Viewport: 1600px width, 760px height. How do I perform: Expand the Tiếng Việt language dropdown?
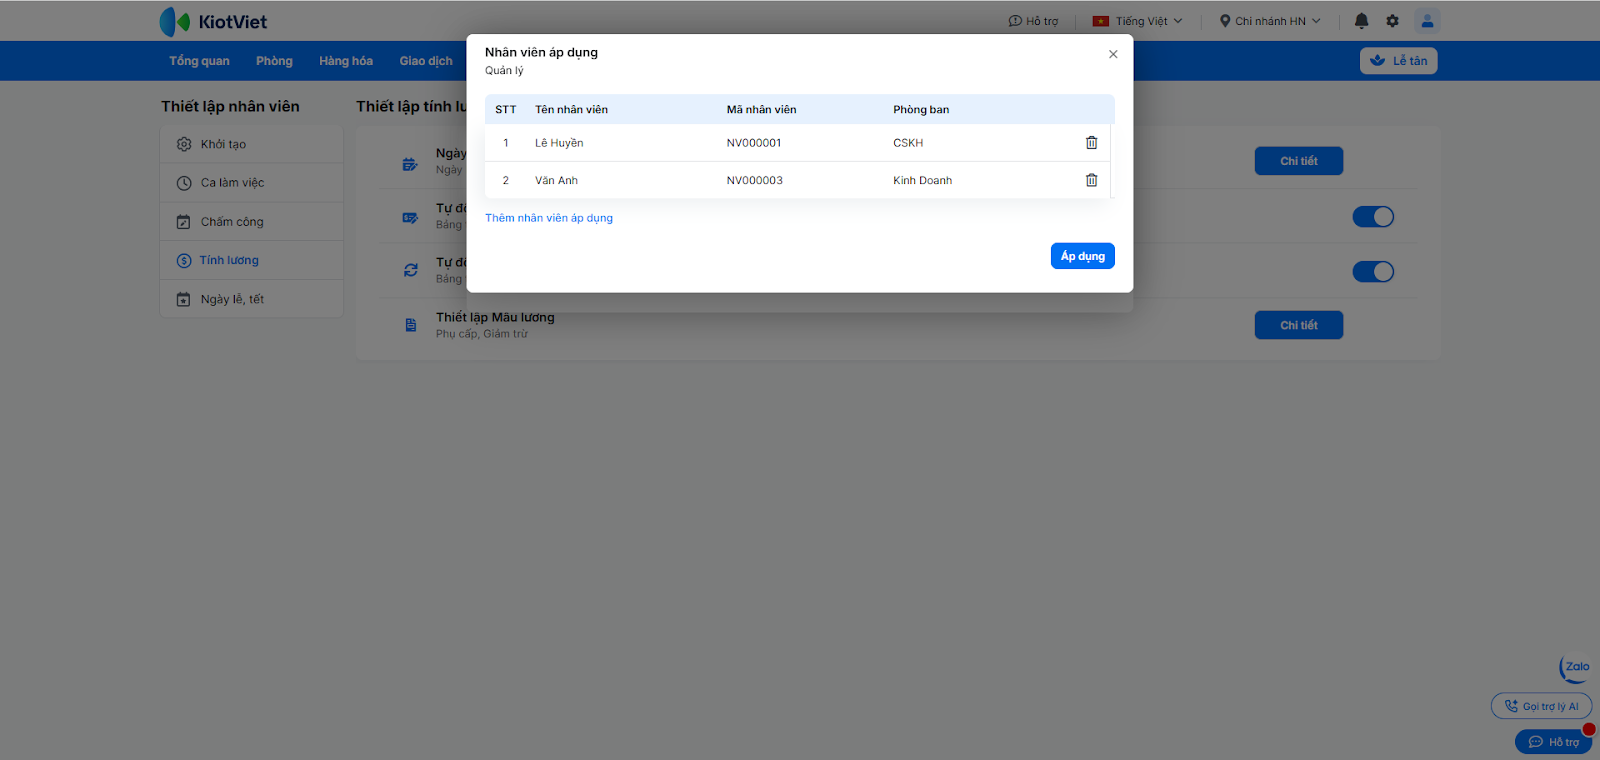[1138, 21]
